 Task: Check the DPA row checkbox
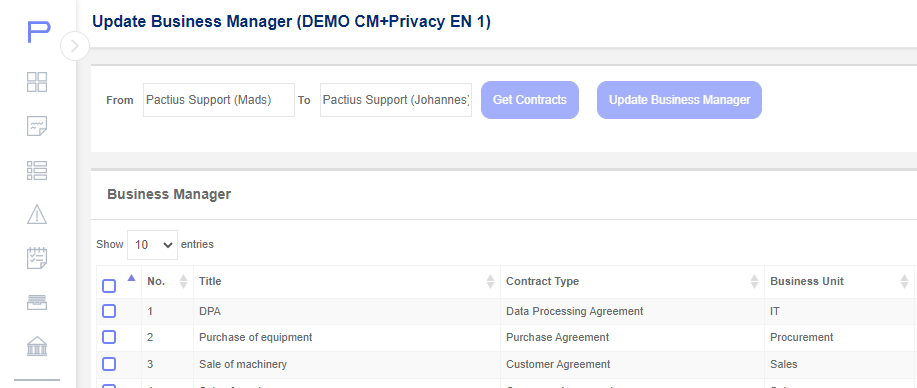(x=109, y=311)
